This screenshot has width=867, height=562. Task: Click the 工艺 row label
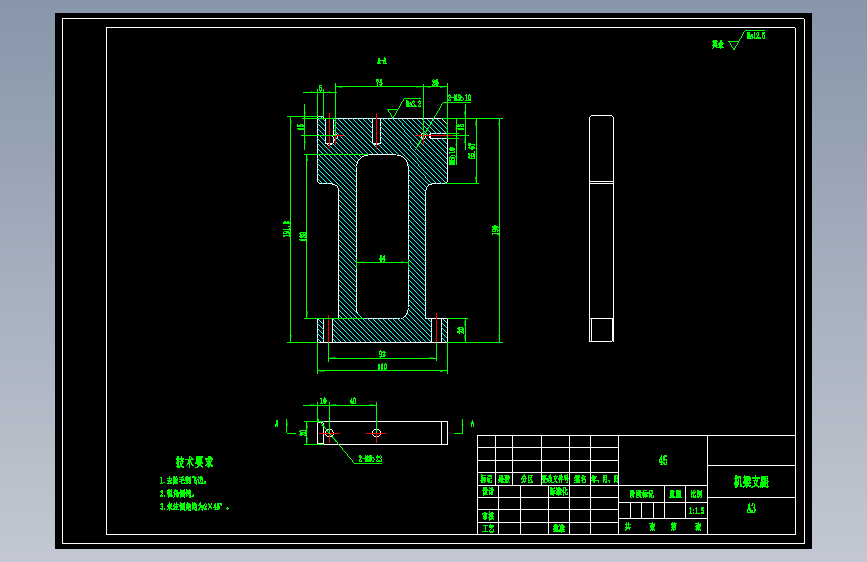488,528
